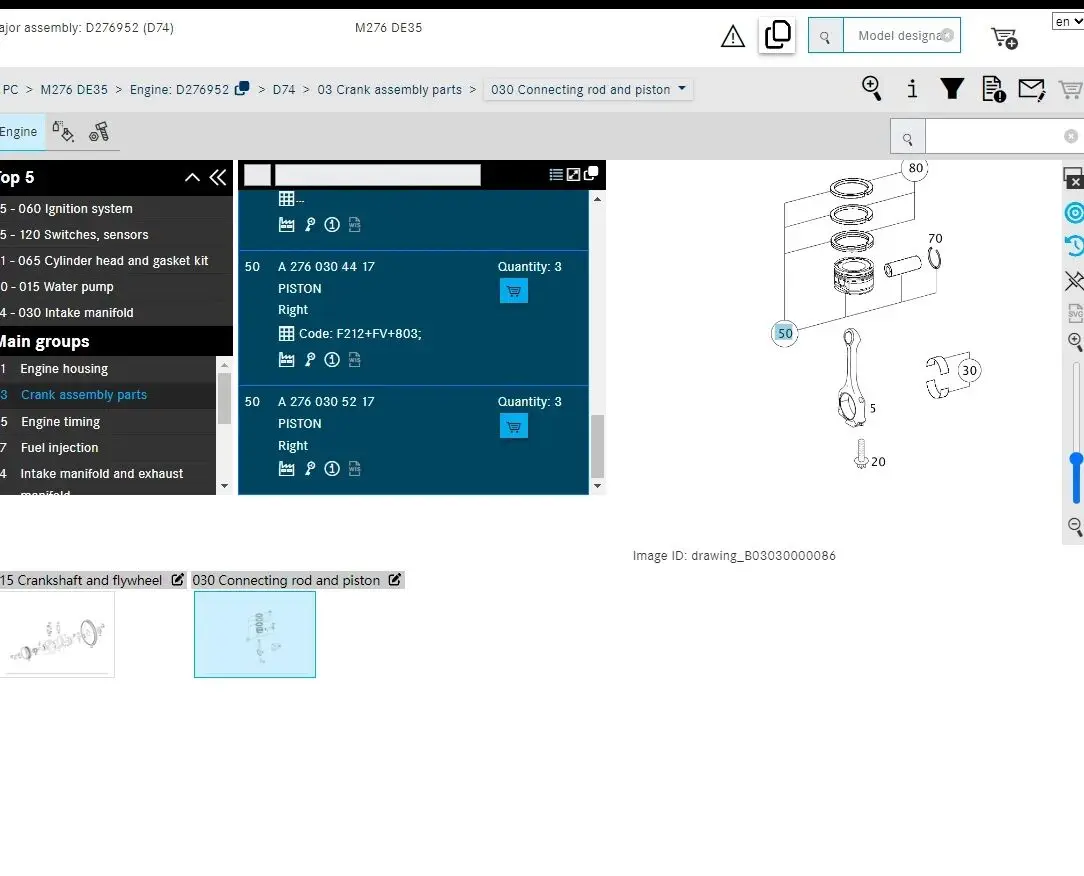This screenshot has height=876, width=1084.
Task: Toggle list view icon in parts panel
Action: pyautogui.click(x=556, y=175)
